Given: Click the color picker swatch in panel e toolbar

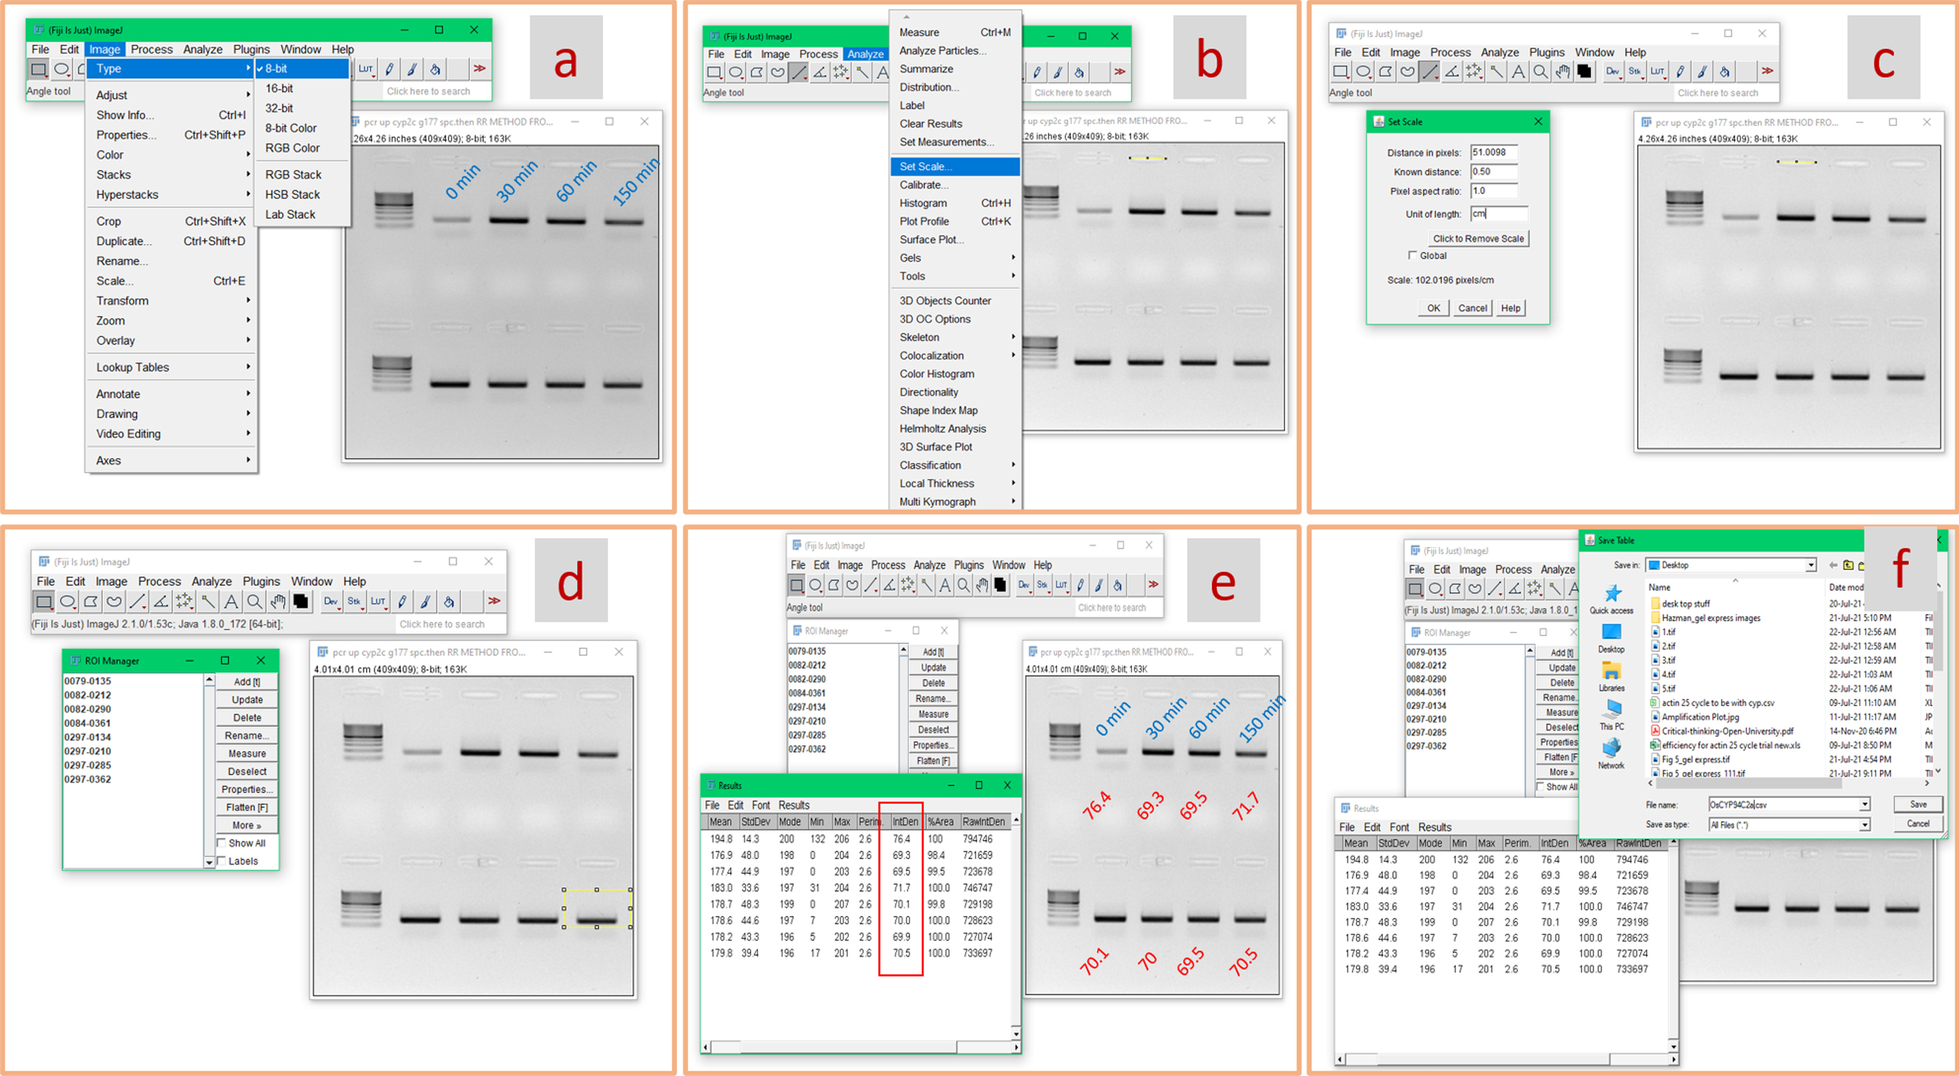Looking at the screenshot, I should tap(1000, 586).
